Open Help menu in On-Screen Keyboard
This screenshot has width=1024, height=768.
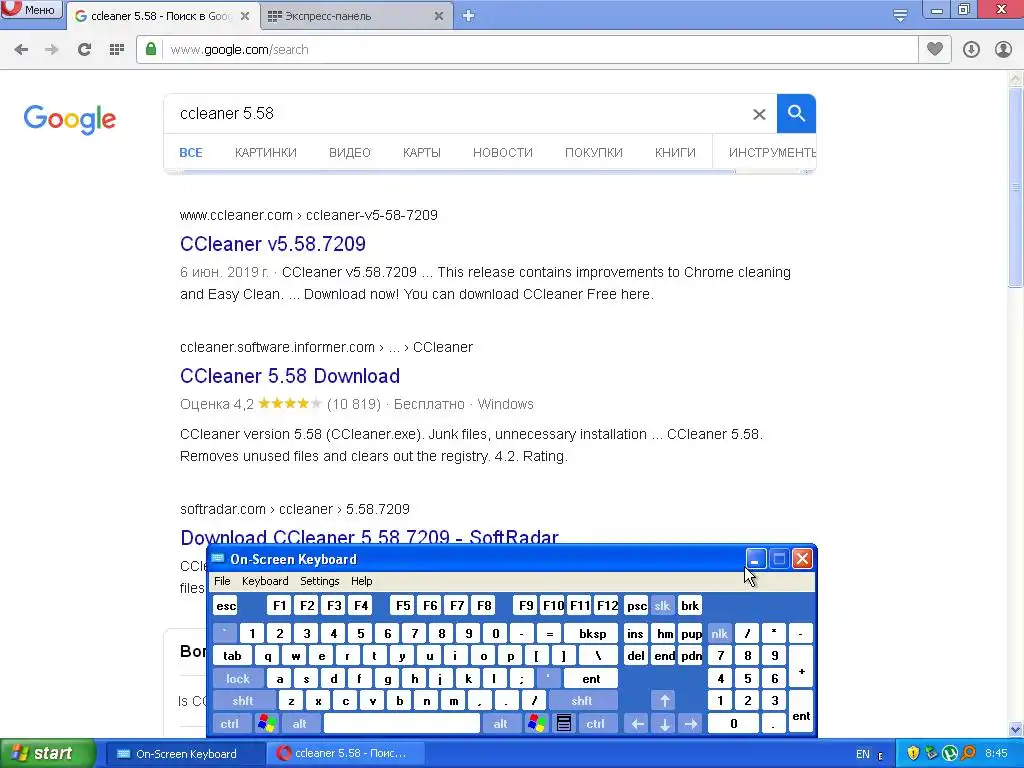coord(362,581)
